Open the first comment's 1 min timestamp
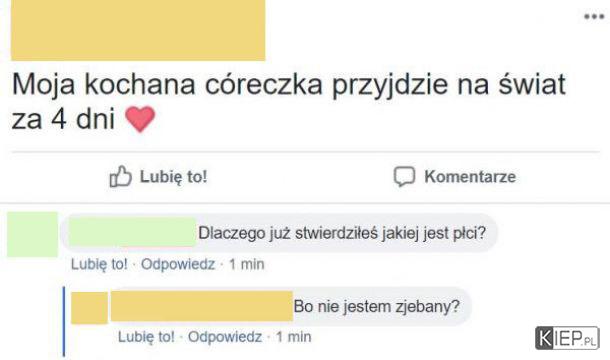Screen dimensions: 610x360 click(247, 264)
